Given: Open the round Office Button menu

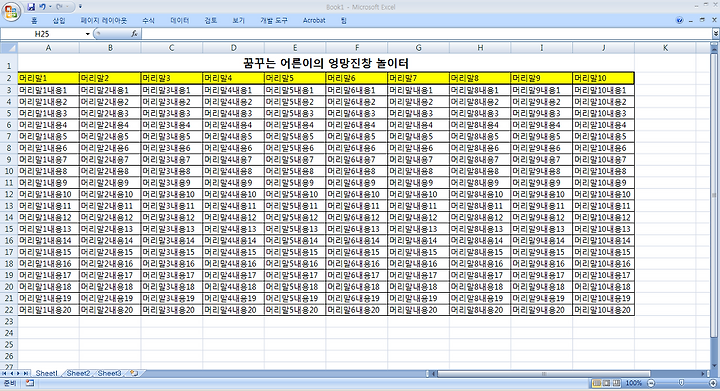Looking at the screenshot, I should tap(11, 11).
